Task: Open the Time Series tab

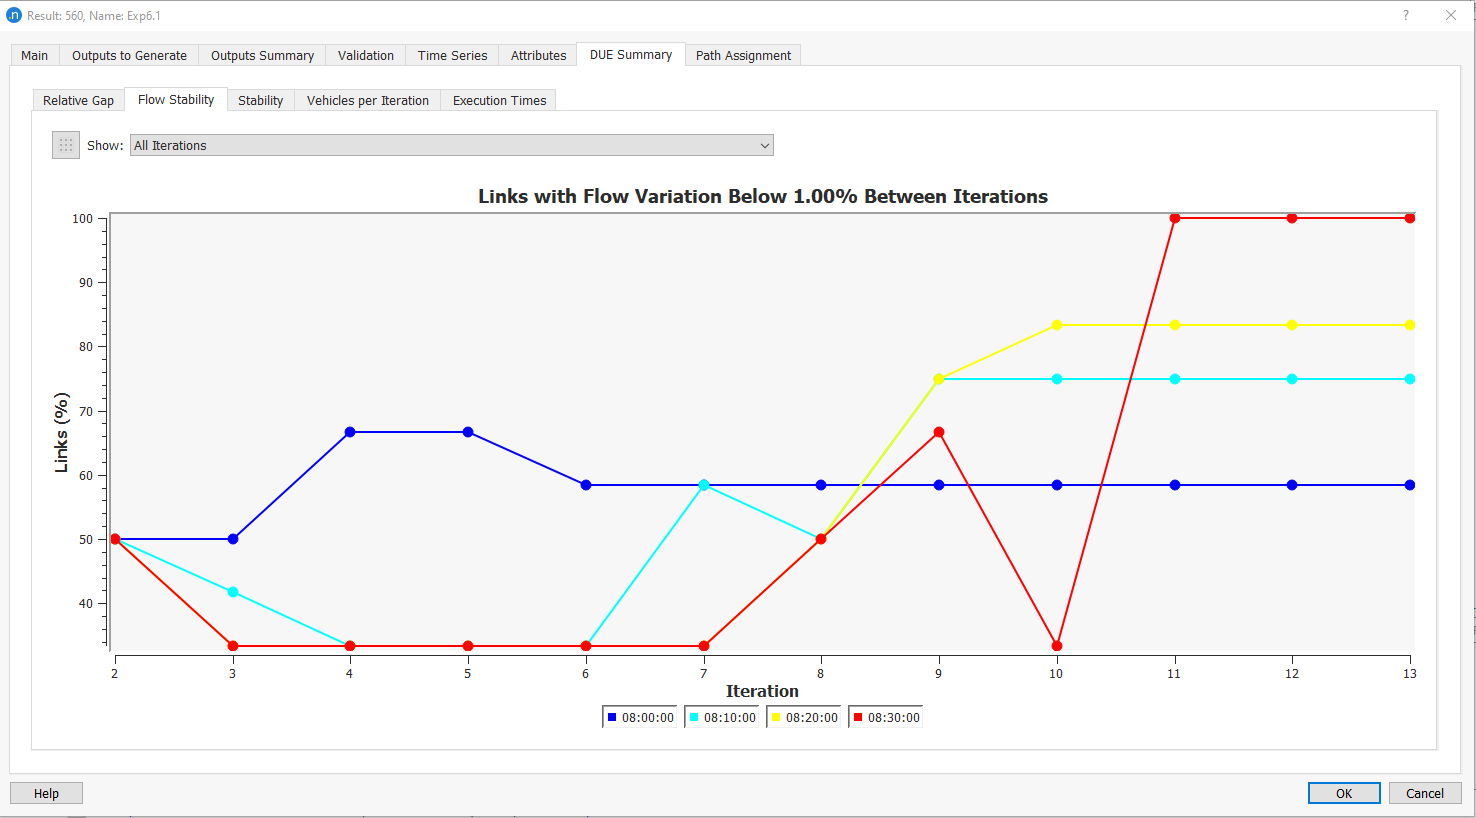Action: pos(451,55)
